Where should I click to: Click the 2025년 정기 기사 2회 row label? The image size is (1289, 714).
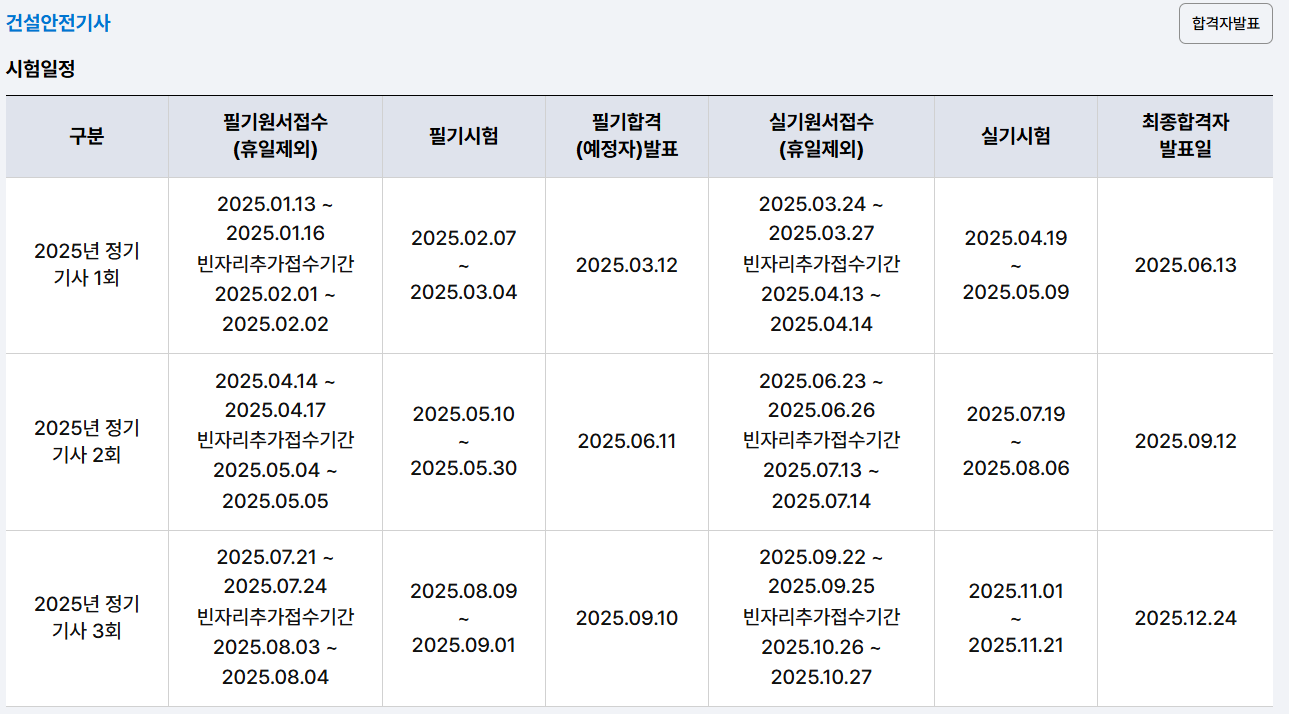click(x=87, y=440)
